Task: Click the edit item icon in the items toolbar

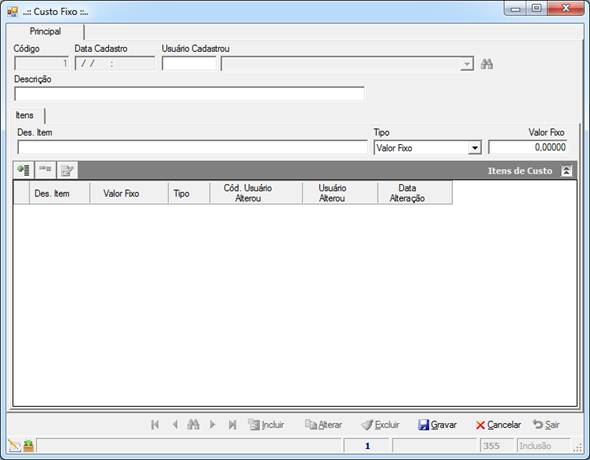Action: click(67, 170)
